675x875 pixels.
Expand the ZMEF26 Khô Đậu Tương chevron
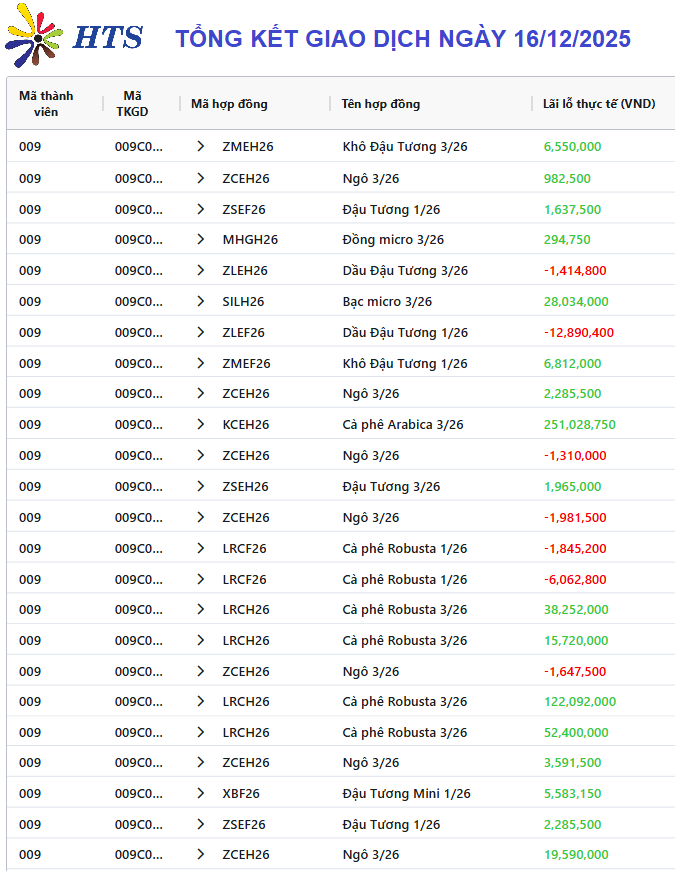(x=201, y=364)
